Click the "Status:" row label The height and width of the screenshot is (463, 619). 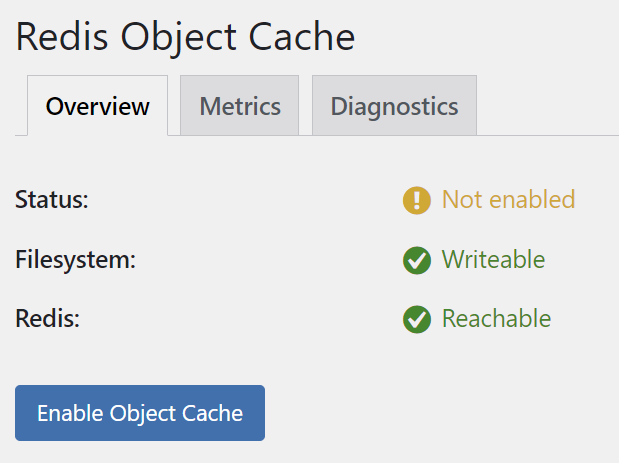52,199
